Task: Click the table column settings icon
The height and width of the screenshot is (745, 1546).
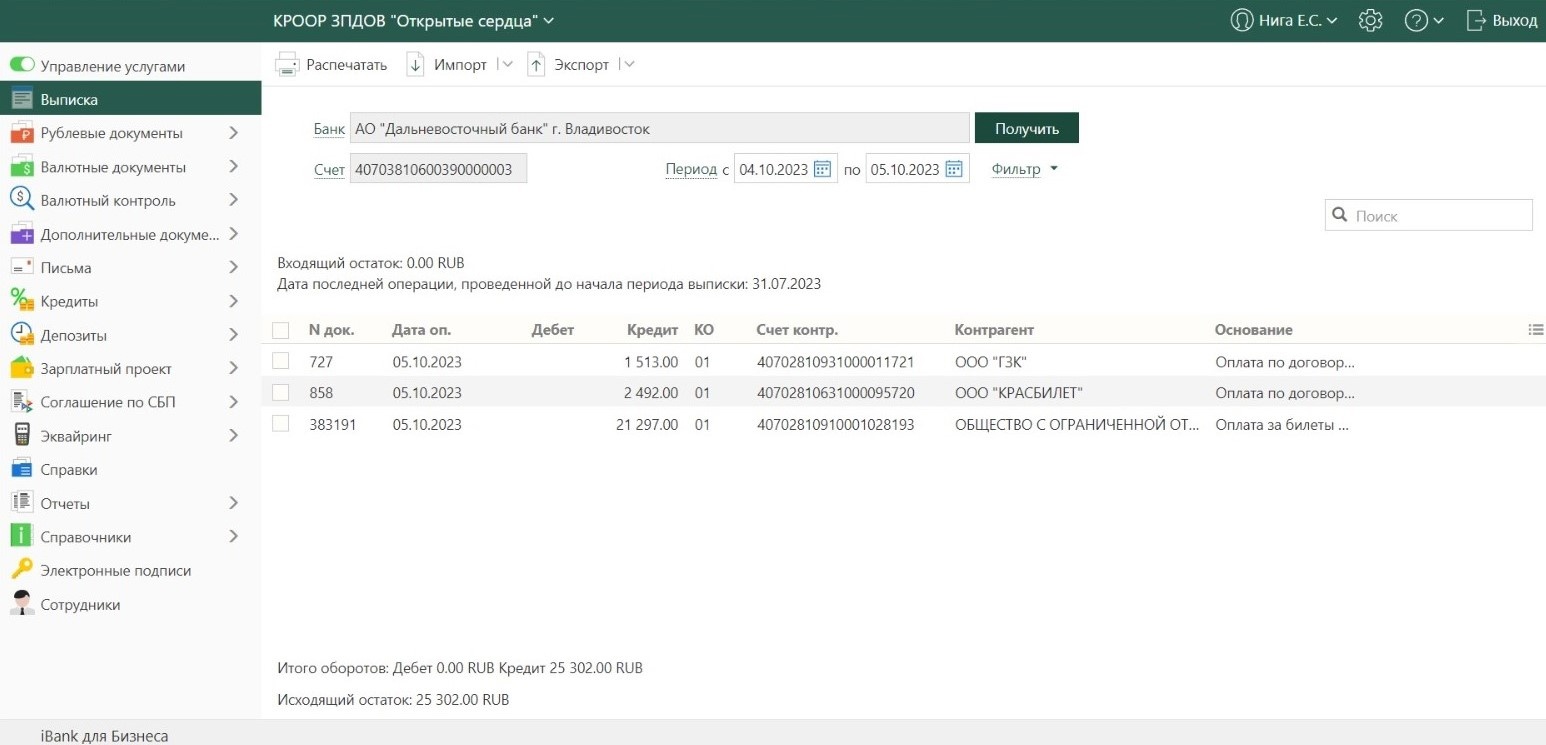Action: click(1536, 329)
